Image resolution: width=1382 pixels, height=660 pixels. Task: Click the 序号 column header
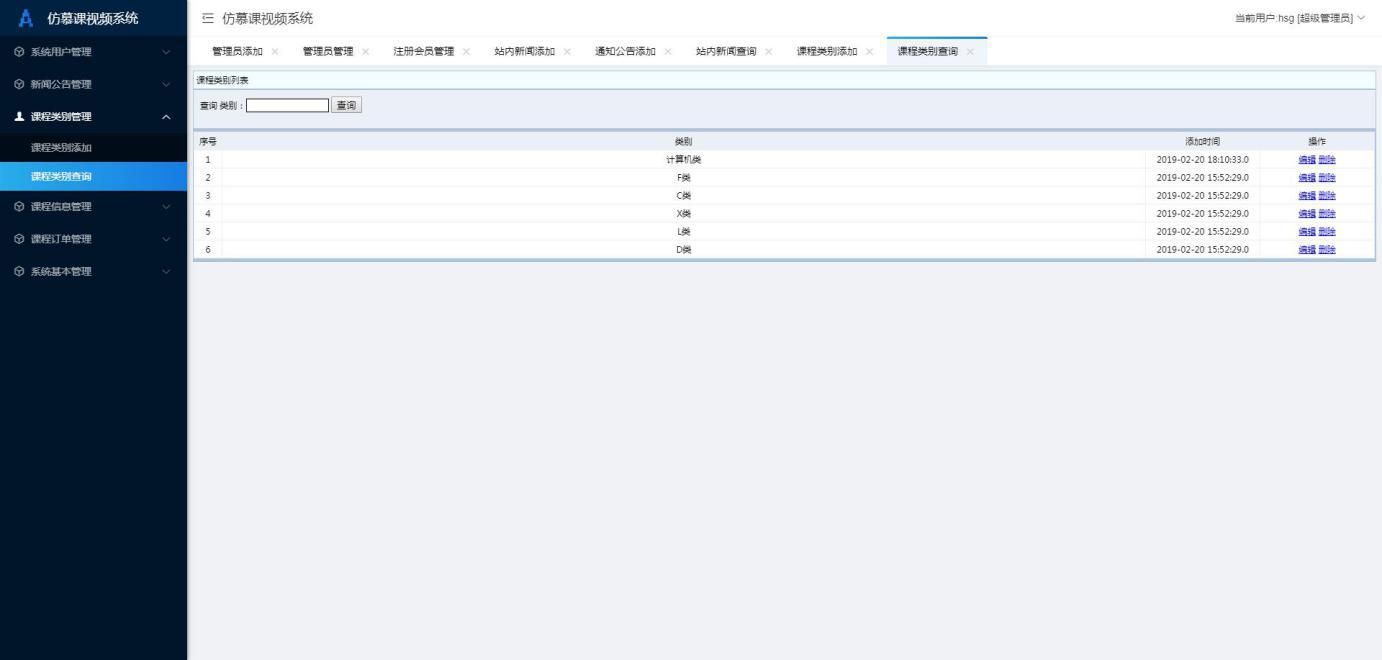208,142
